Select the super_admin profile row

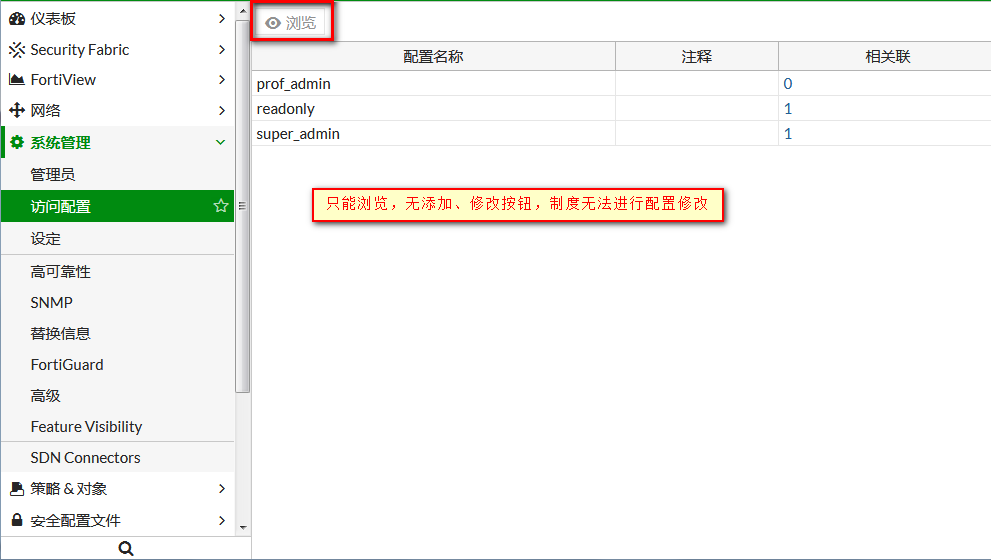298,134
